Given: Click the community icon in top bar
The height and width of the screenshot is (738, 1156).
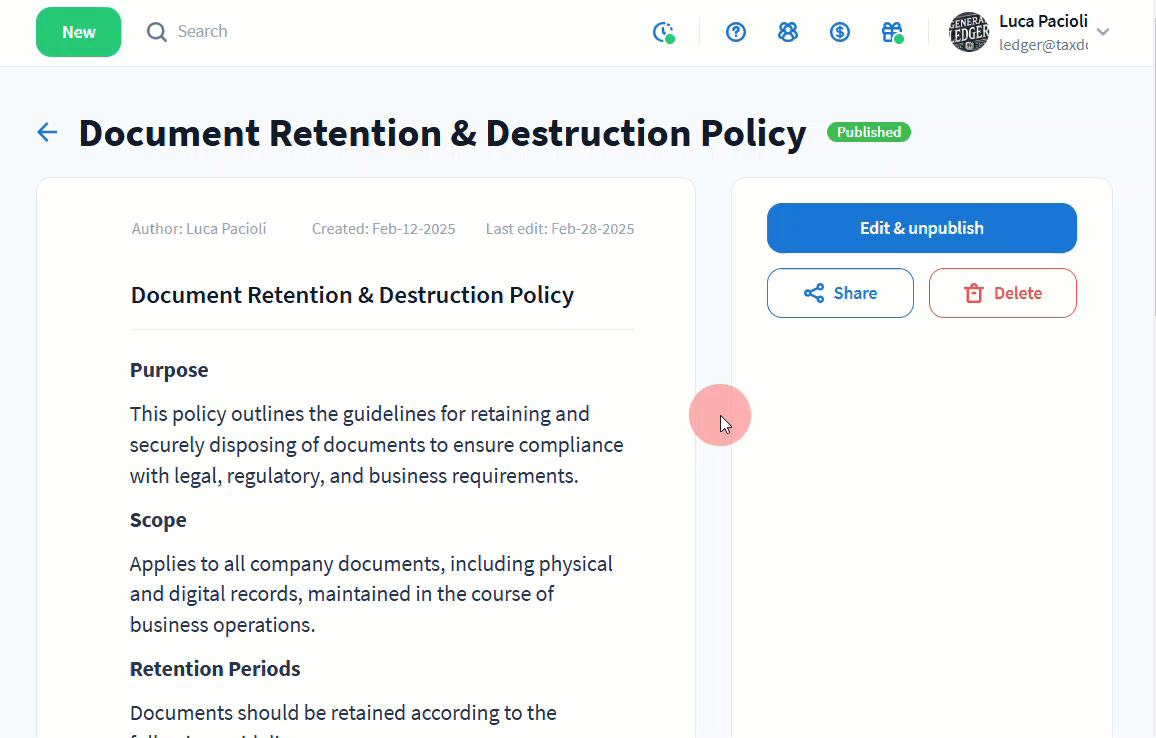Looking at the screenshot, I should click(788, 32).
